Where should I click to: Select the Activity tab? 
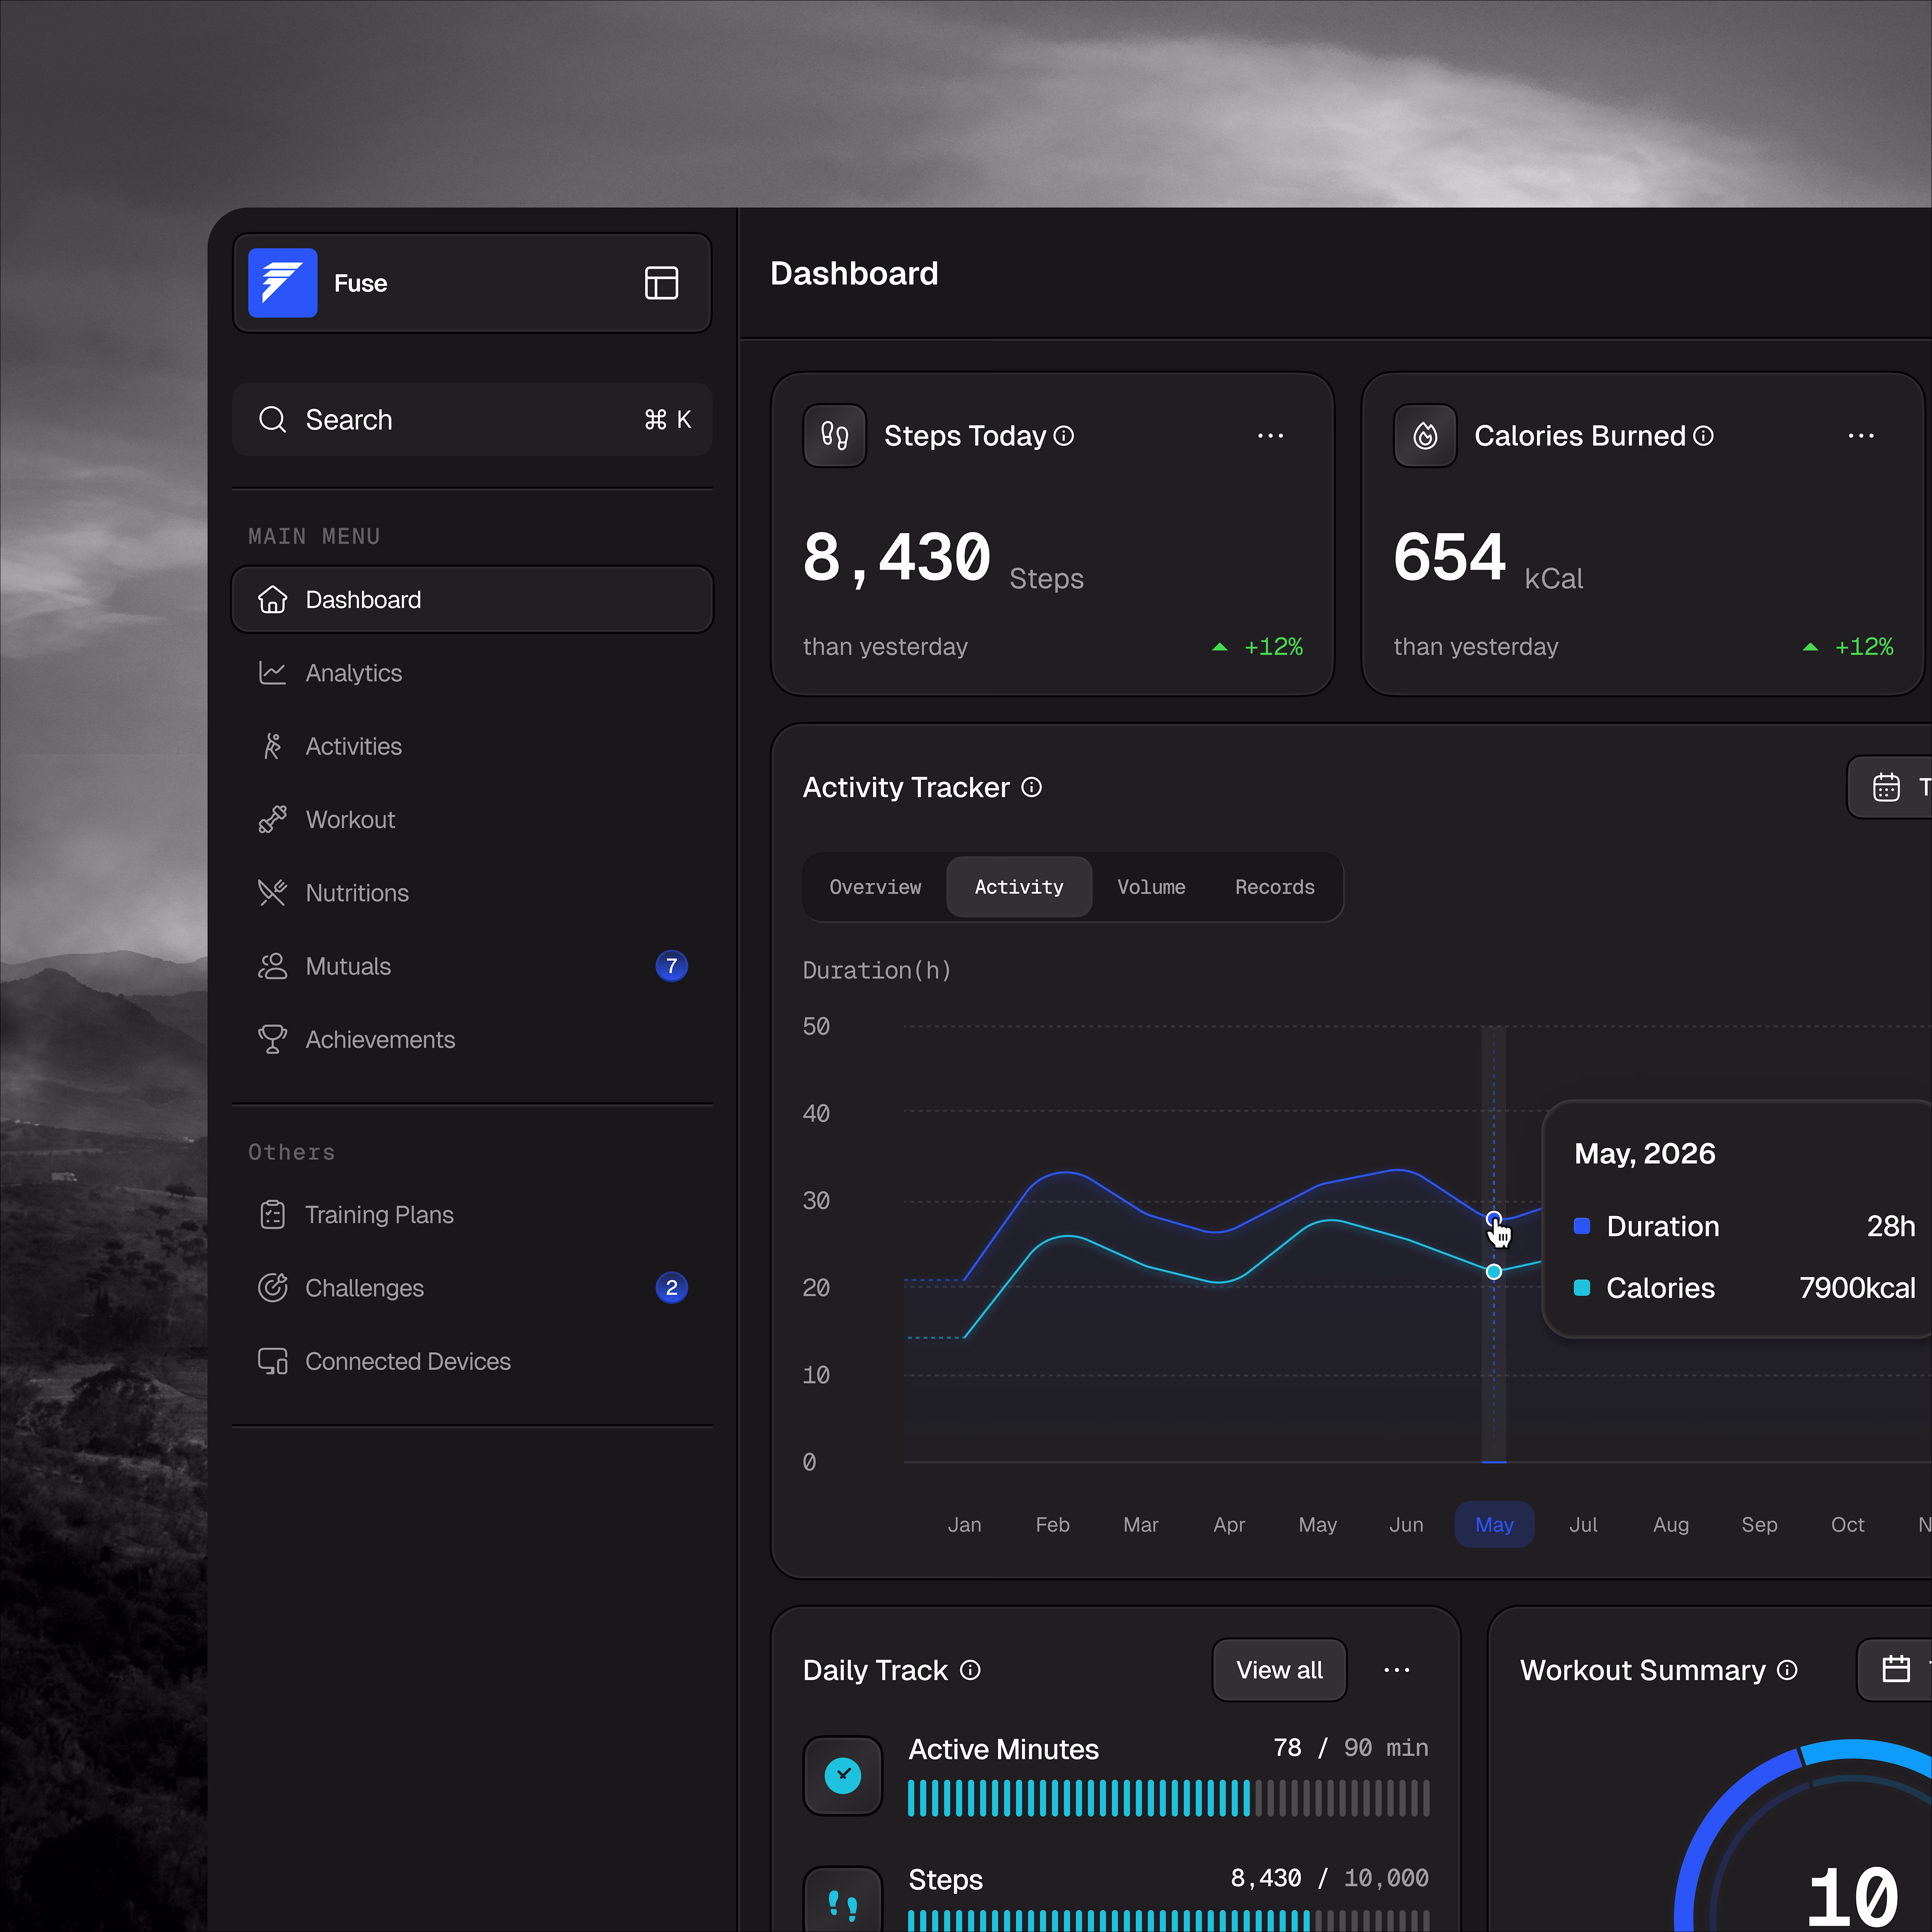pyautogui.click(x=1019, y=887)
